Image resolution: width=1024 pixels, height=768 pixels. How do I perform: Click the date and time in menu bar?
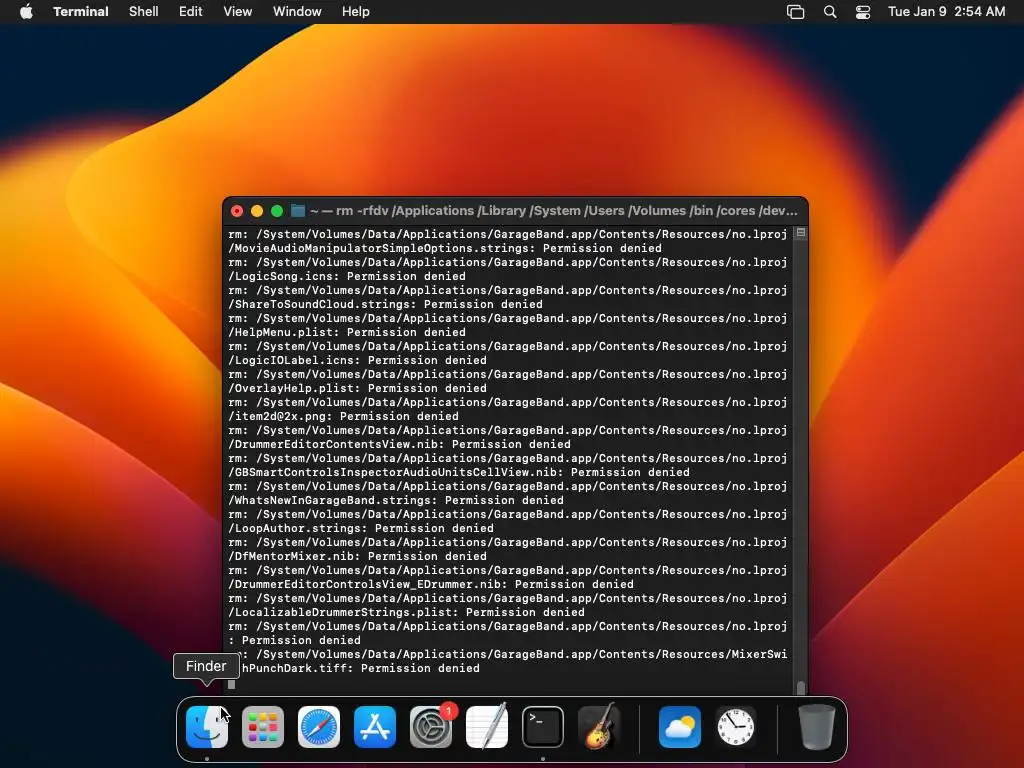pos(946,12)
